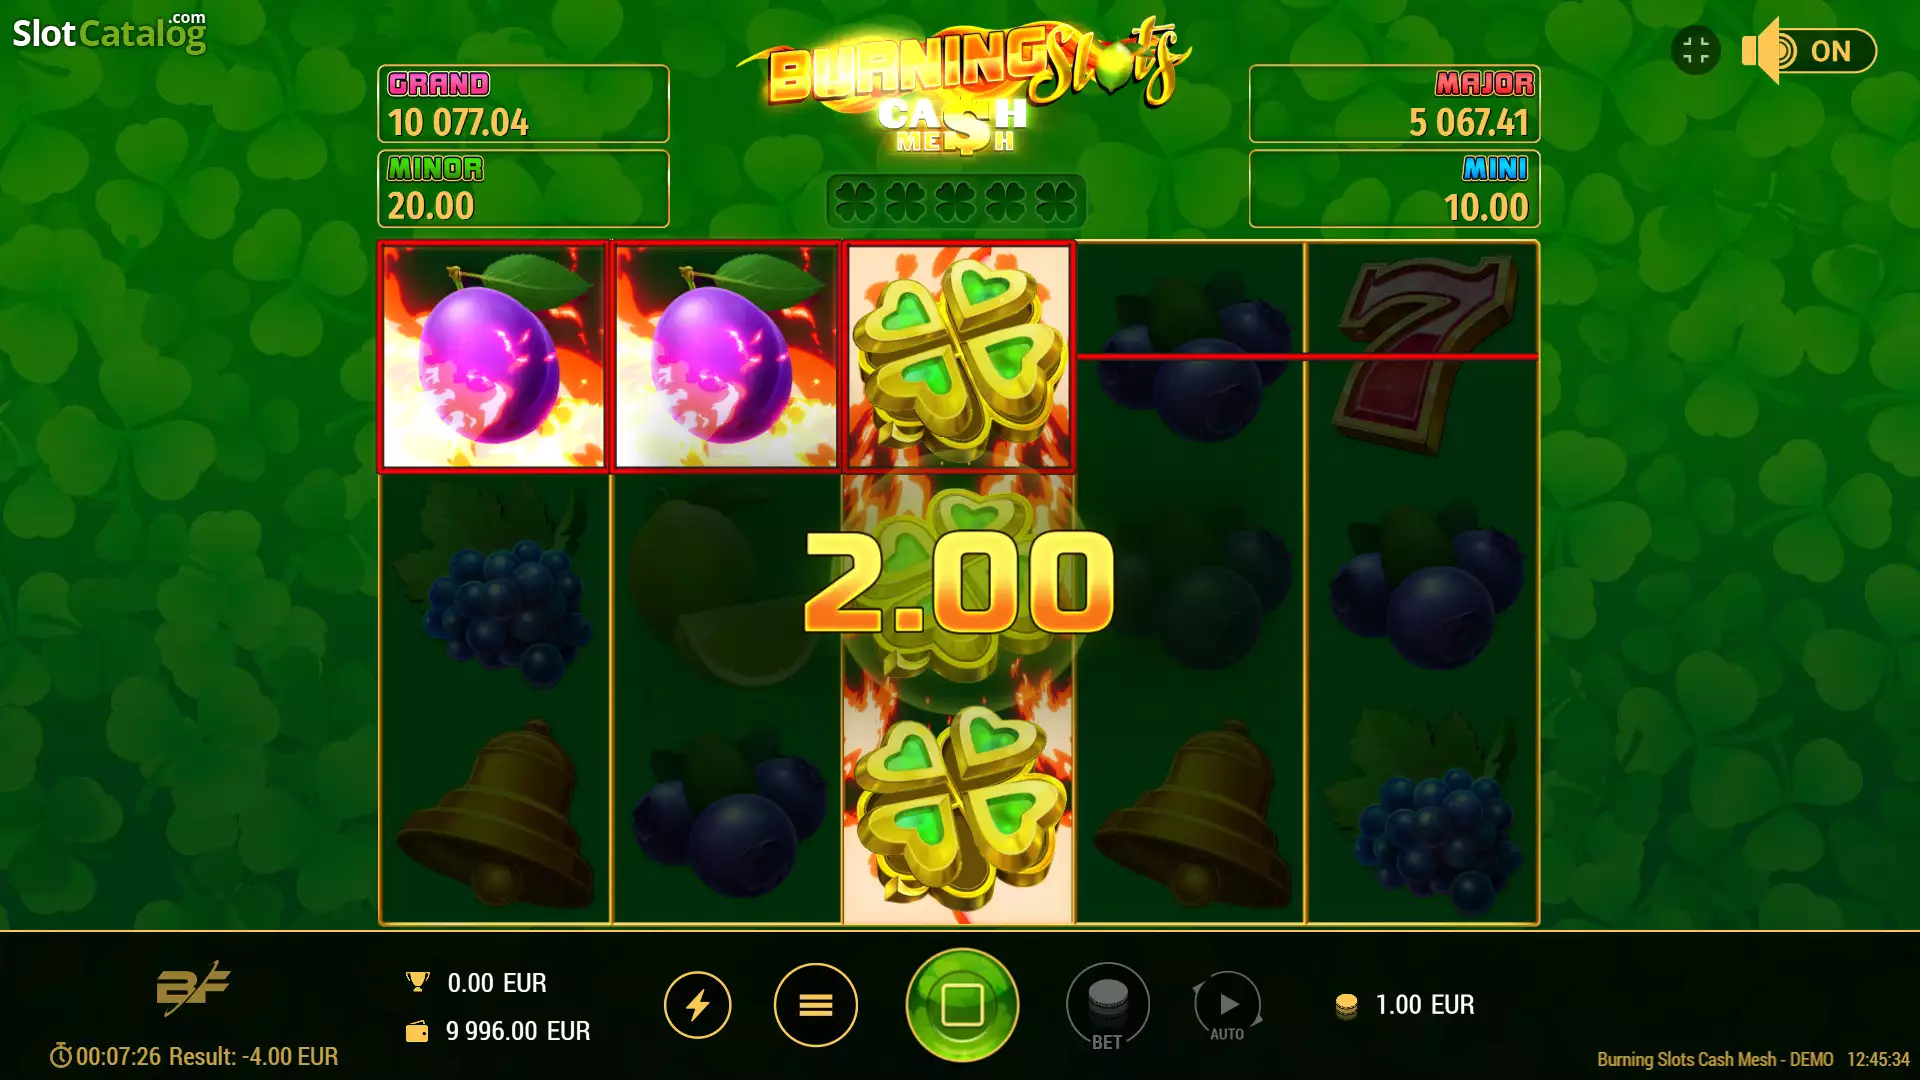The image size is (1920, 1080).
Task: Click the red seven symbol
Action: point(1423,355)
